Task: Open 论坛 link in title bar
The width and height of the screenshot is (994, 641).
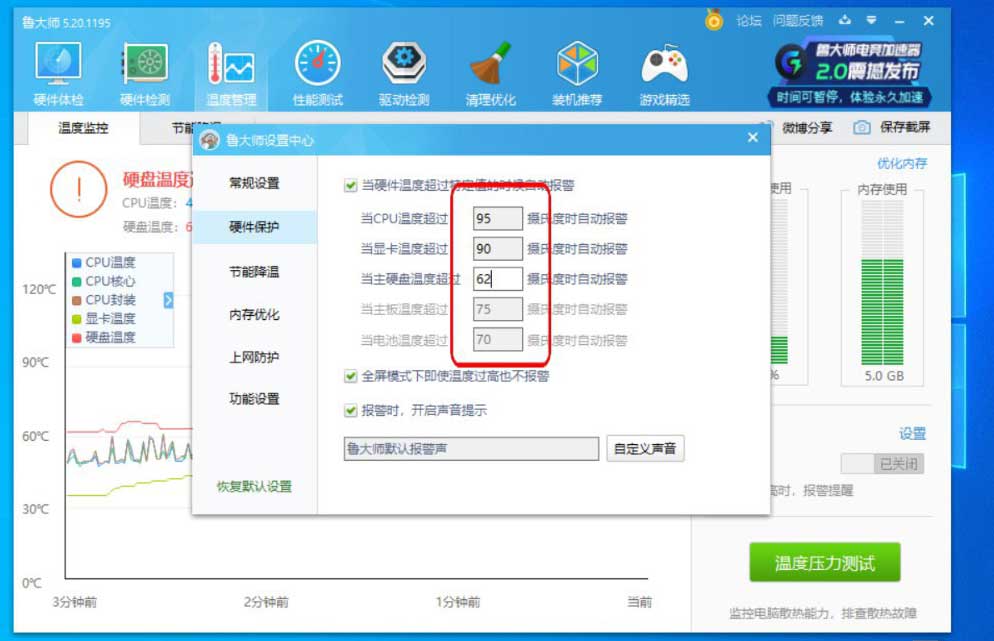Action: (x=749, y=21)
